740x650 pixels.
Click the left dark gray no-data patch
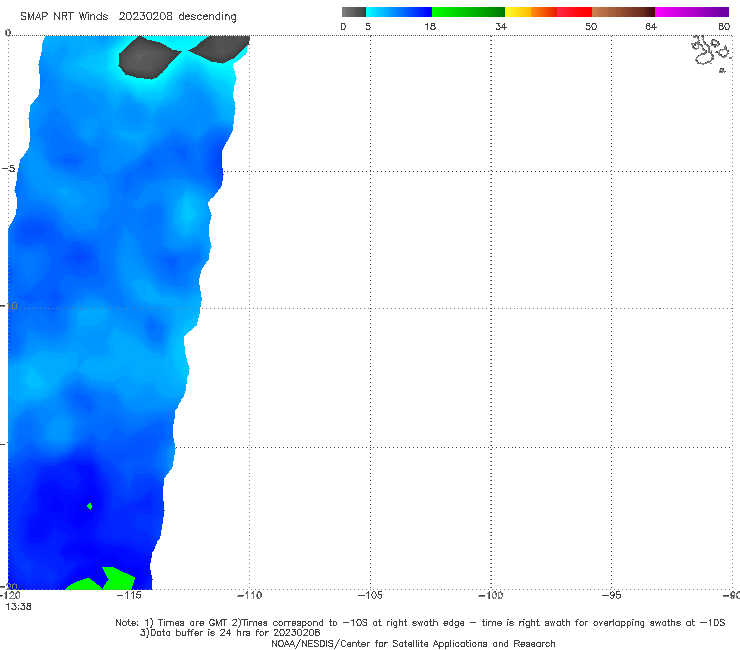148,59
